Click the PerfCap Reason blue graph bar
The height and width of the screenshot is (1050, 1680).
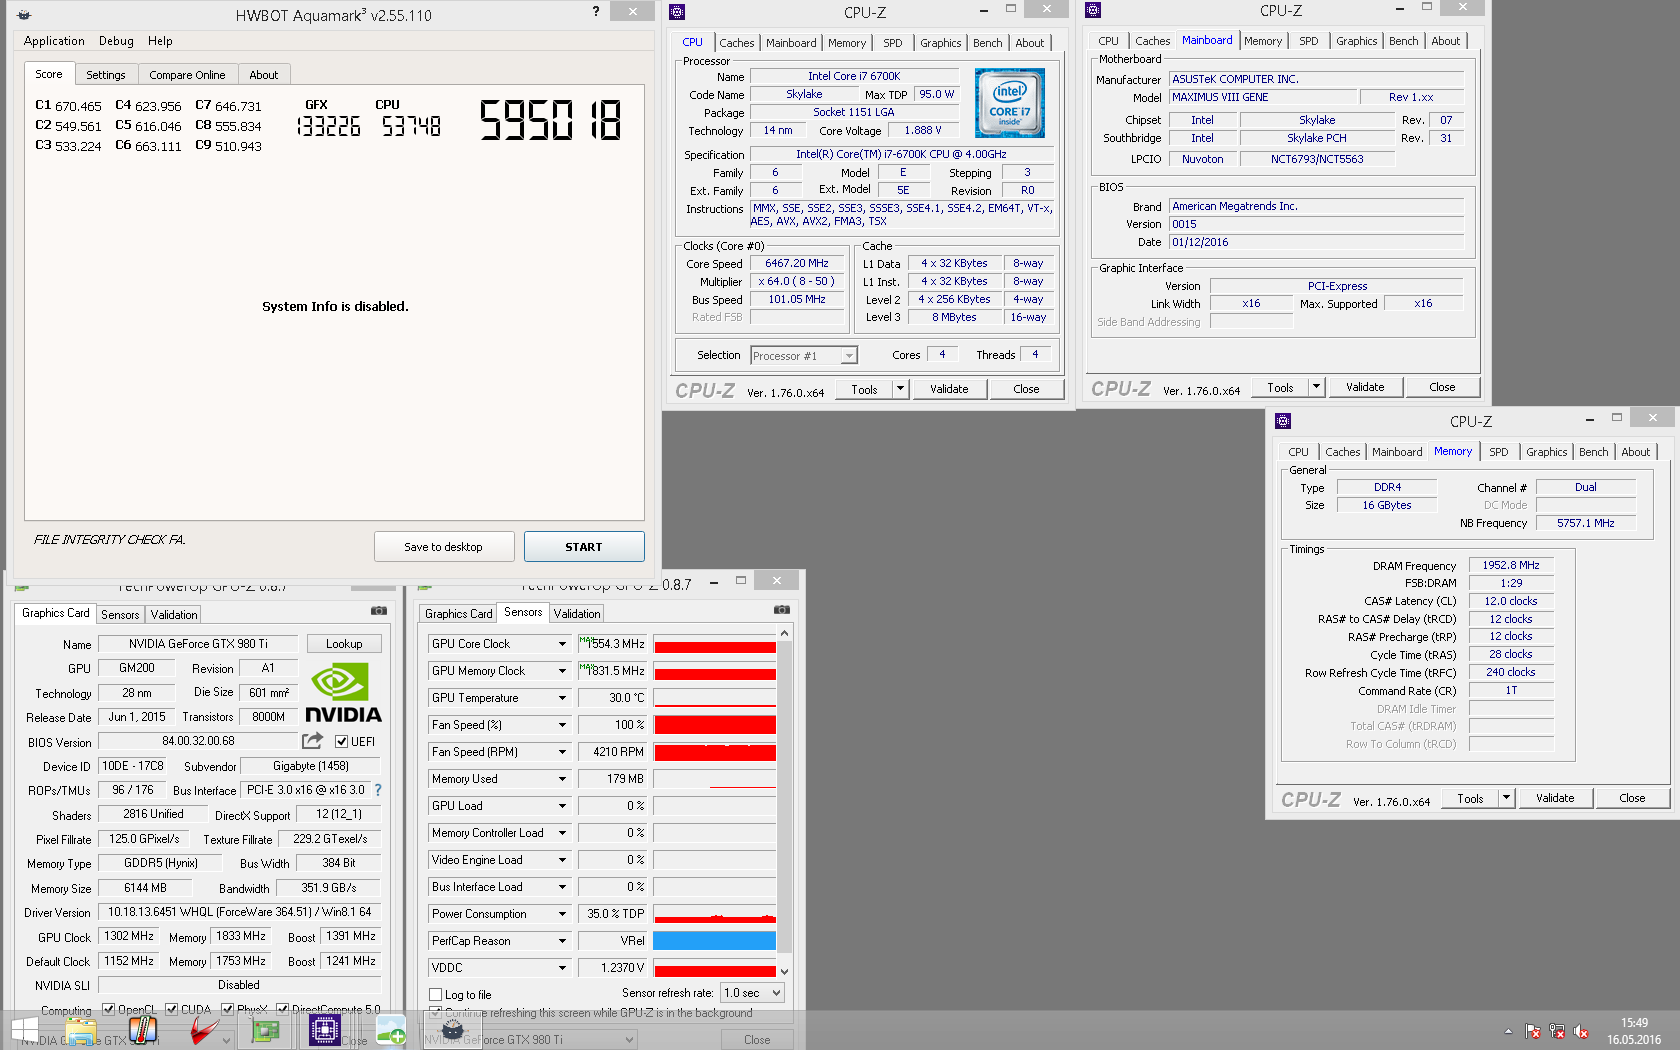pyautogui.click(x=715, y=941)
